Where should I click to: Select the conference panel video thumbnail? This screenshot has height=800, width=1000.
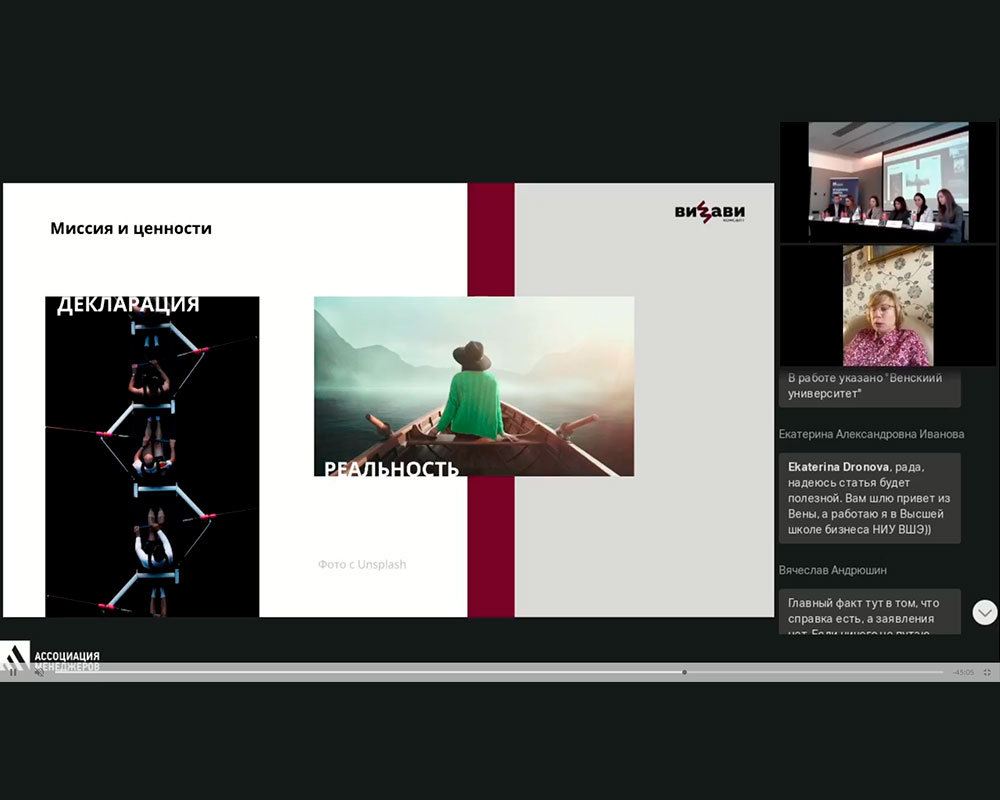[x=873, y=181]
